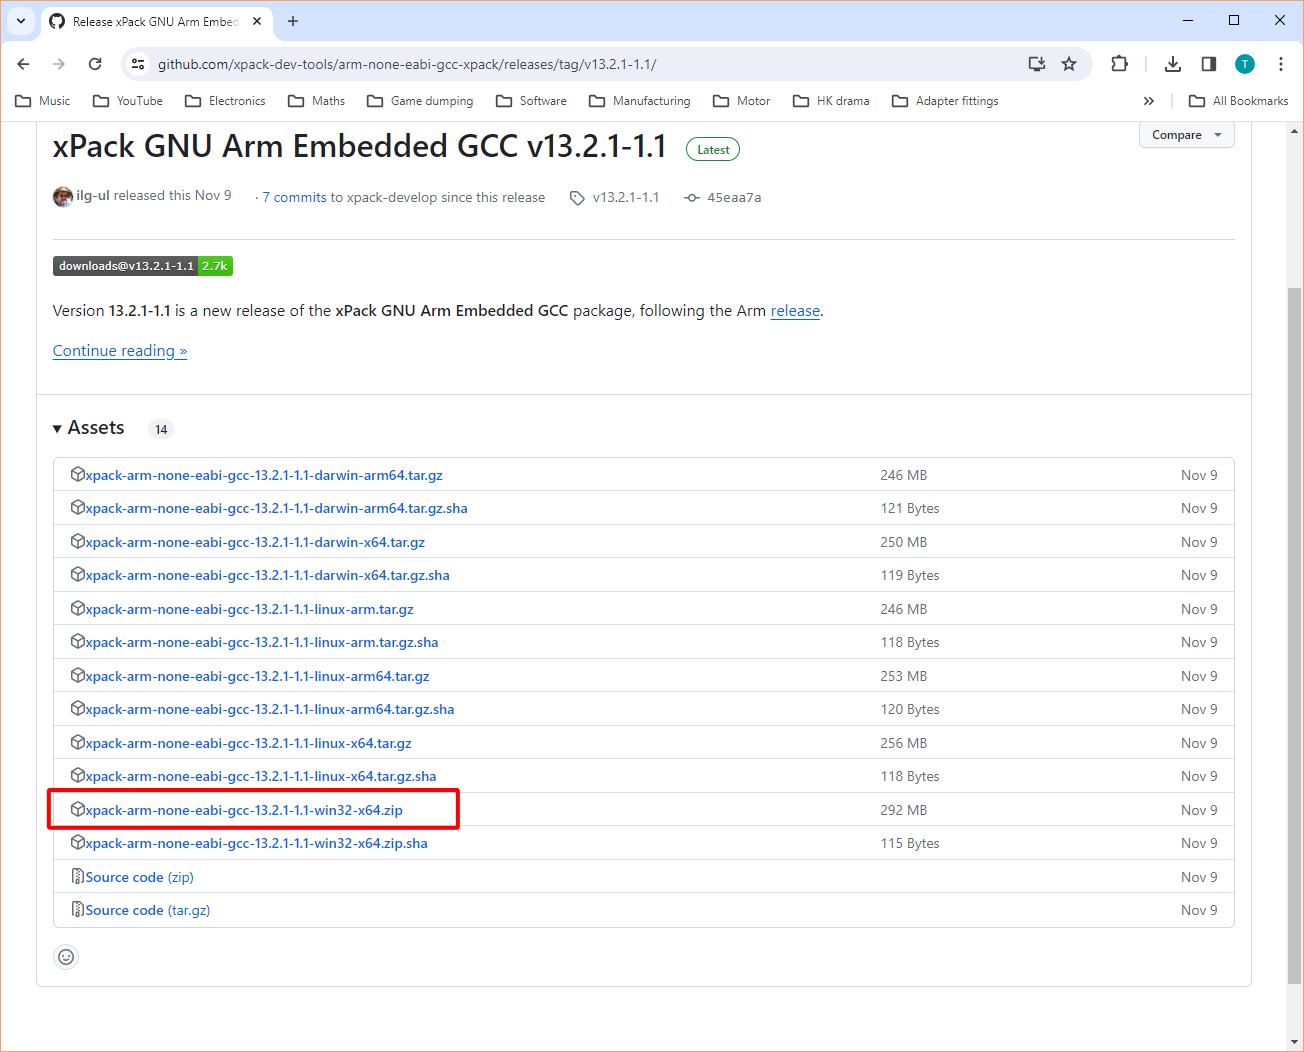Click the smiley emoji reaction icon

(x=66, y=957)
